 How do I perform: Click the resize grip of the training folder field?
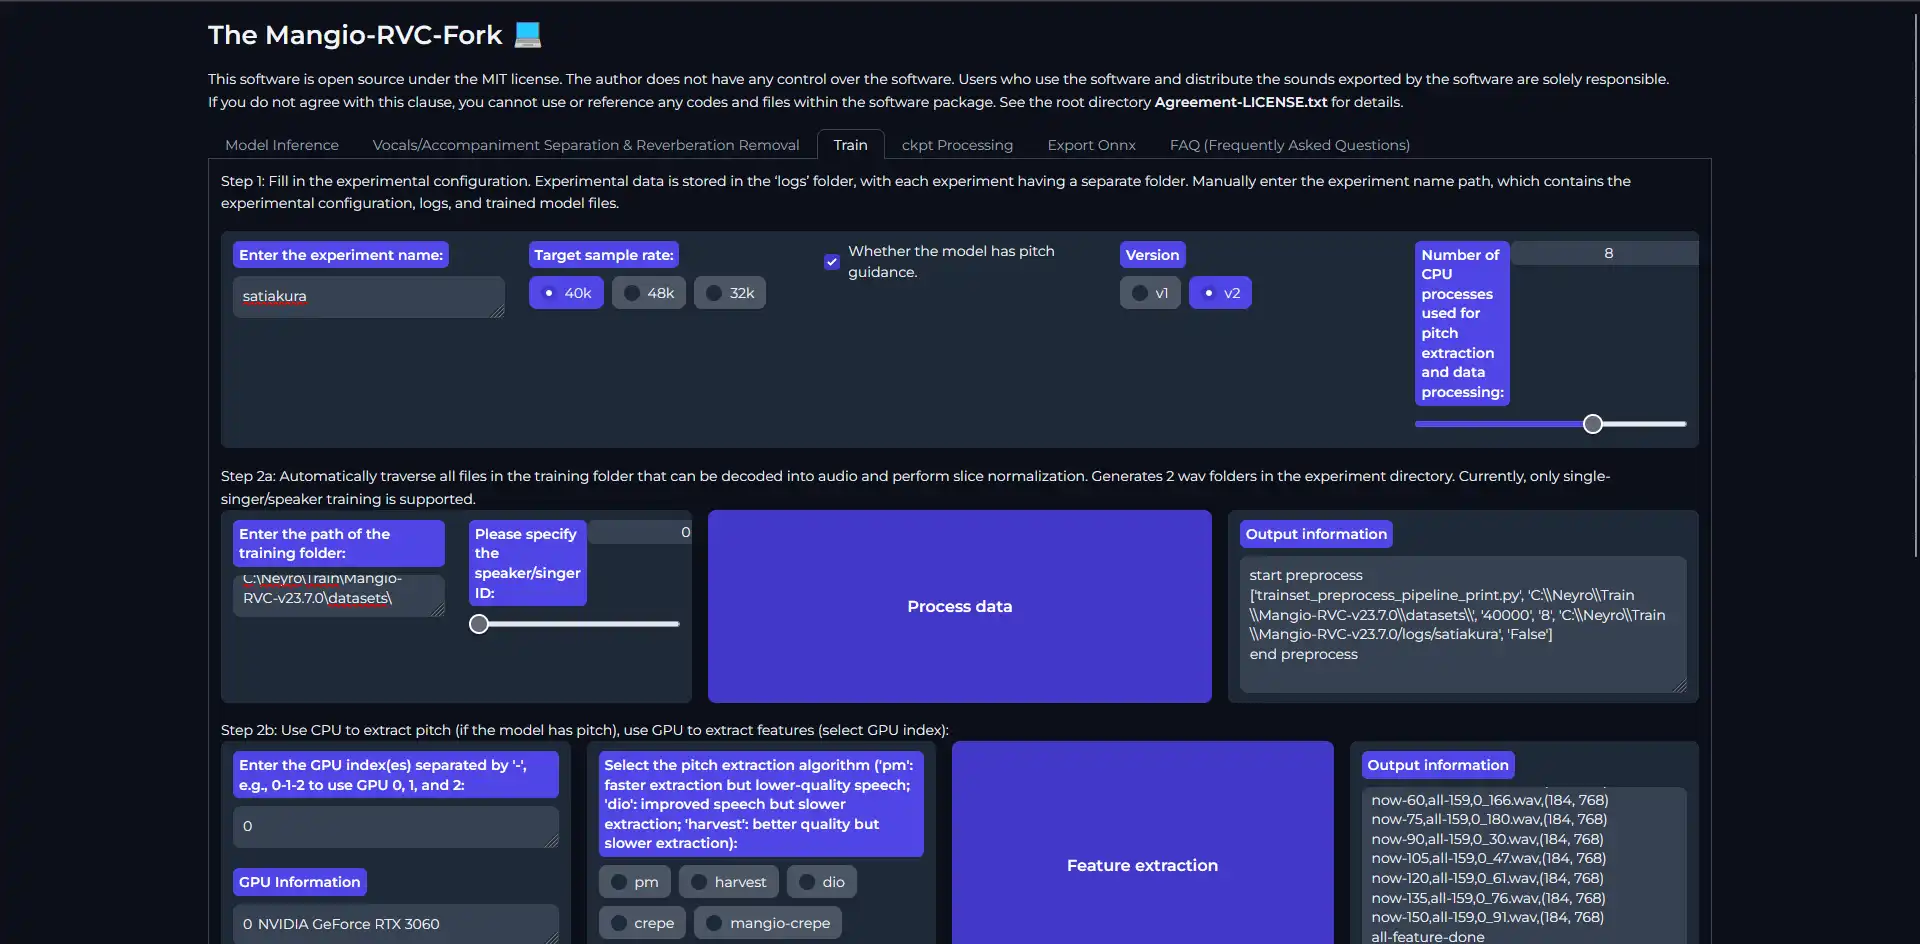point(438,610)
